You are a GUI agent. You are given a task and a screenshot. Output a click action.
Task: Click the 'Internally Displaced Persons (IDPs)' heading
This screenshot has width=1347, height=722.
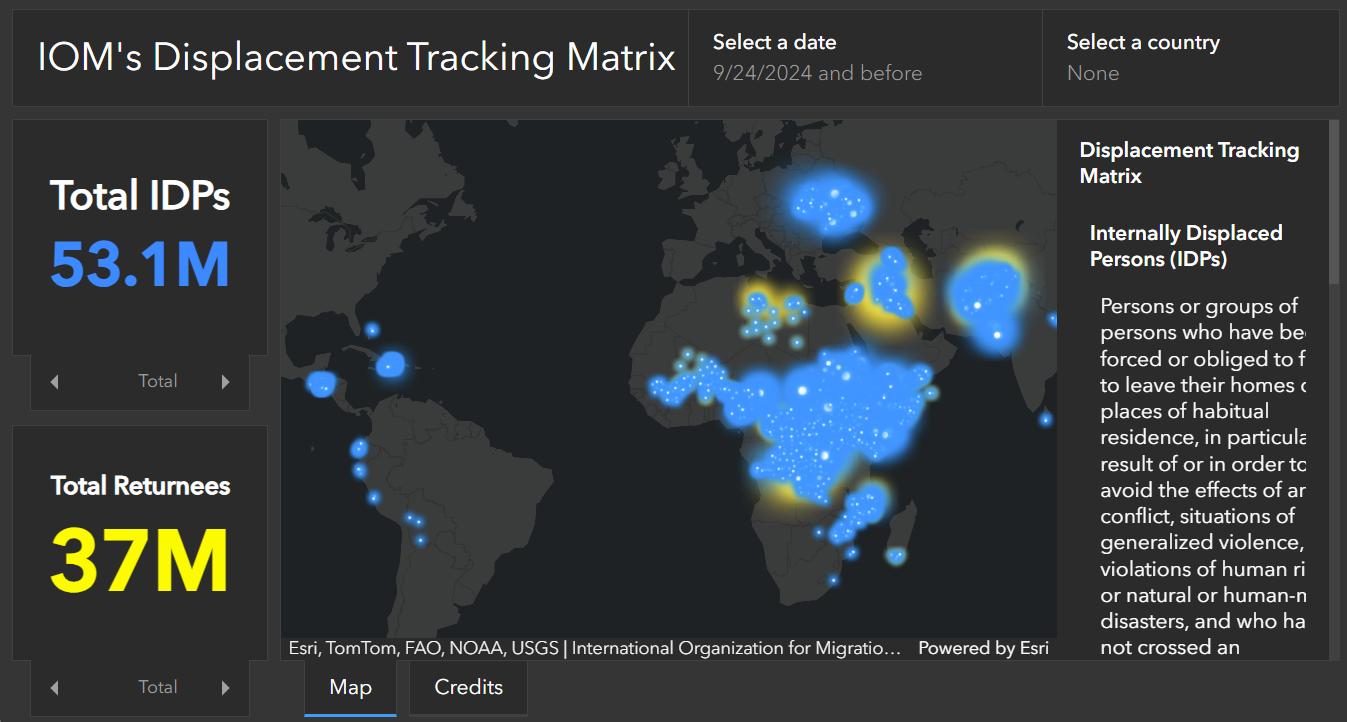click(x=1186, y=245)
